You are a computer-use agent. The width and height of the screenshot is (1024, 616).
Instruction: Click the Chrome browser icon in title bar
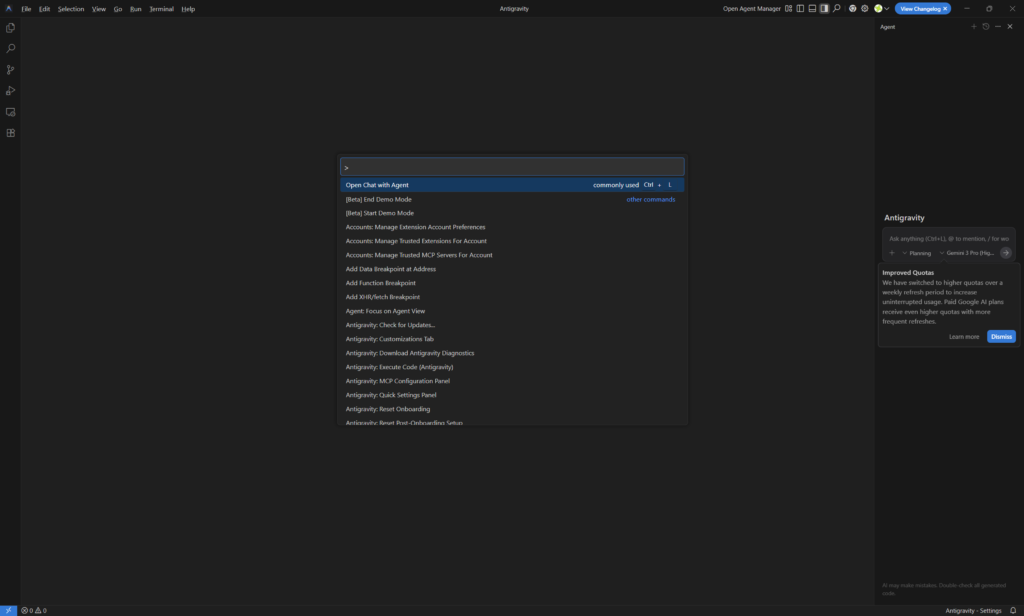[852, 9]
